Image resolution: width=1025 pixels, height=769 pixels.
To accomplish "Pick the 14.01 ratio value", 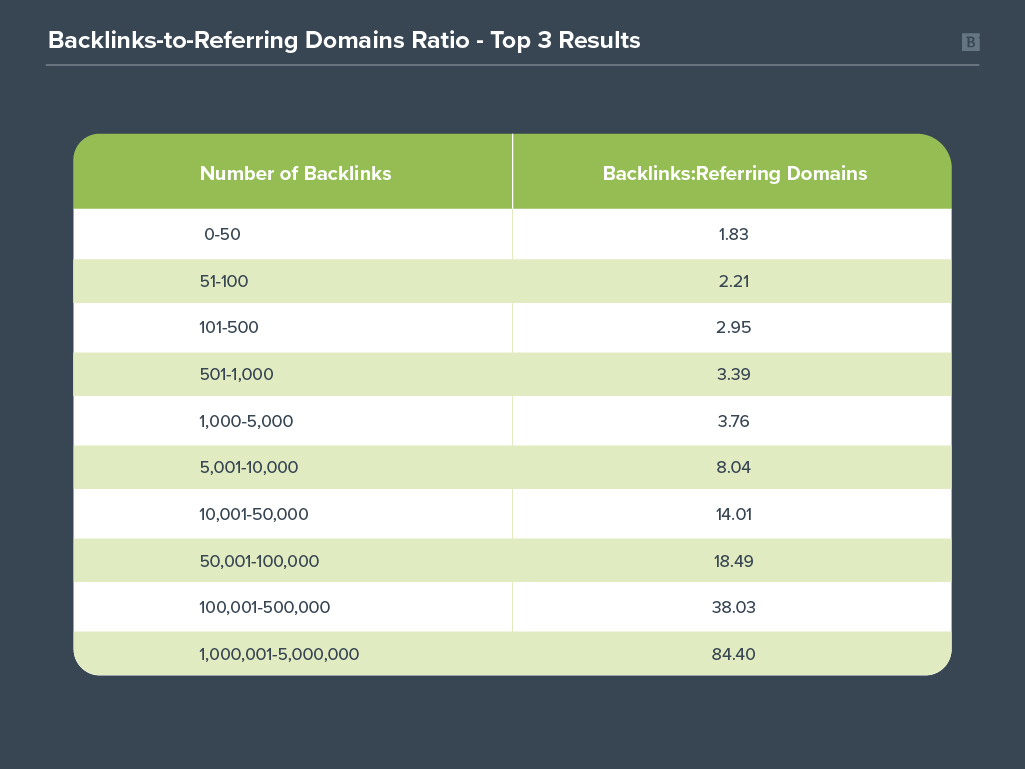I will [x=733, y=514].
